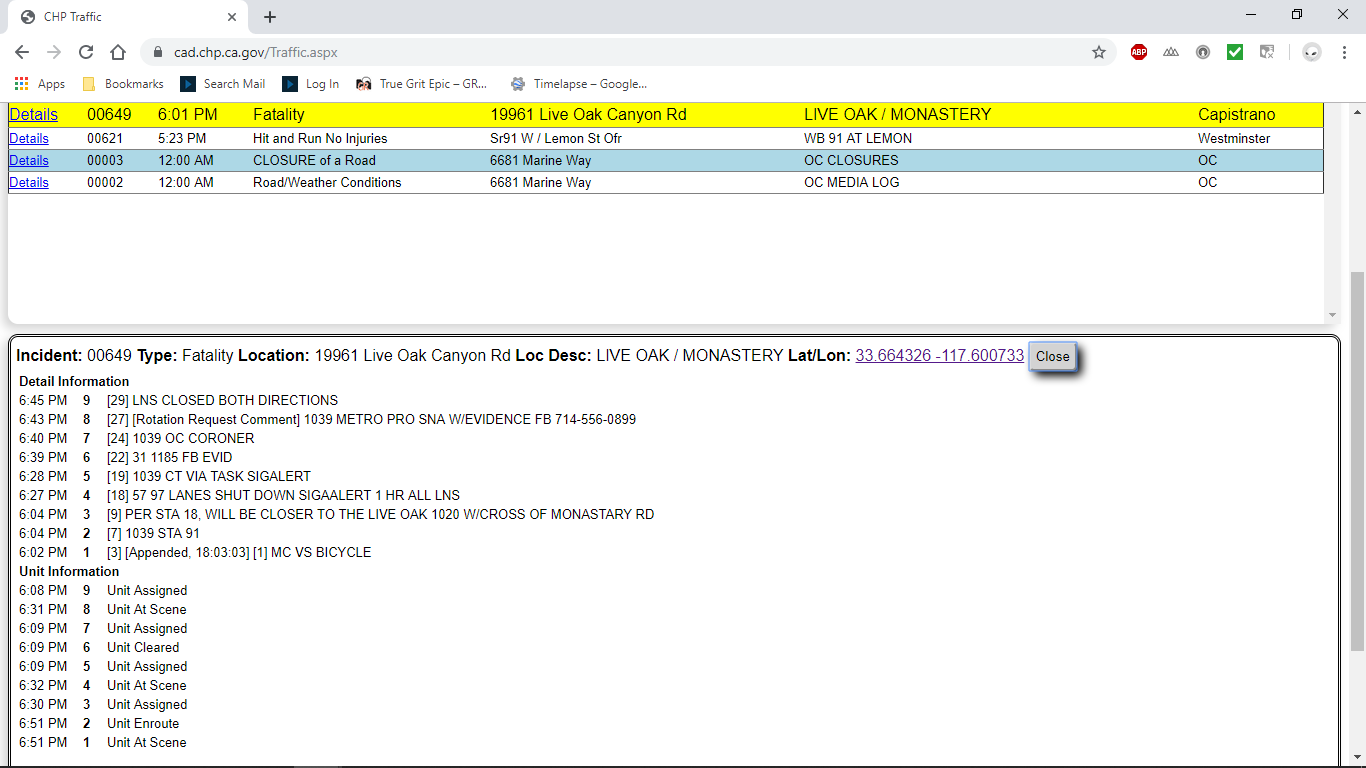This screenshot has height=768, width=1366.
Task: Open the Apps shortcut in bookmarks bar
Action: (40, 84)
